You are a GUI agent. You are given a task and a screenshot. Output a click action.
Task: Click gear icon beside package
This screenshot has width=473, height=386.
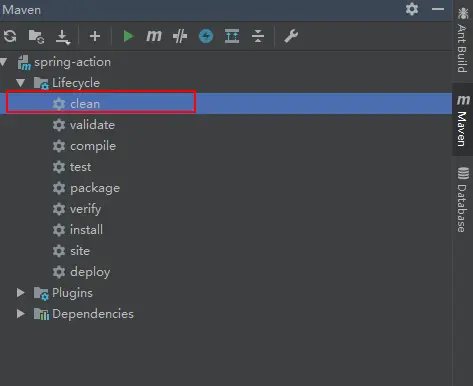(x=59, y=188)
